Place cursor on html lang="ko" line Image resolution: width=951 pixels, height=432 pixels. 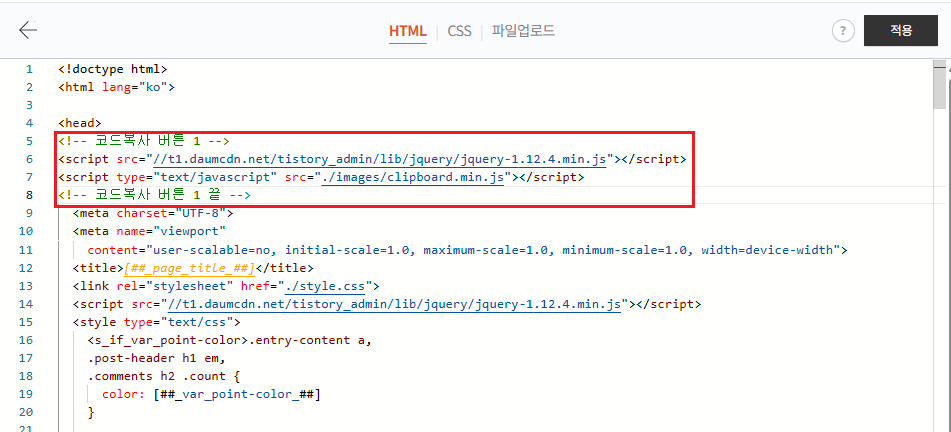[x=116, y=87]
